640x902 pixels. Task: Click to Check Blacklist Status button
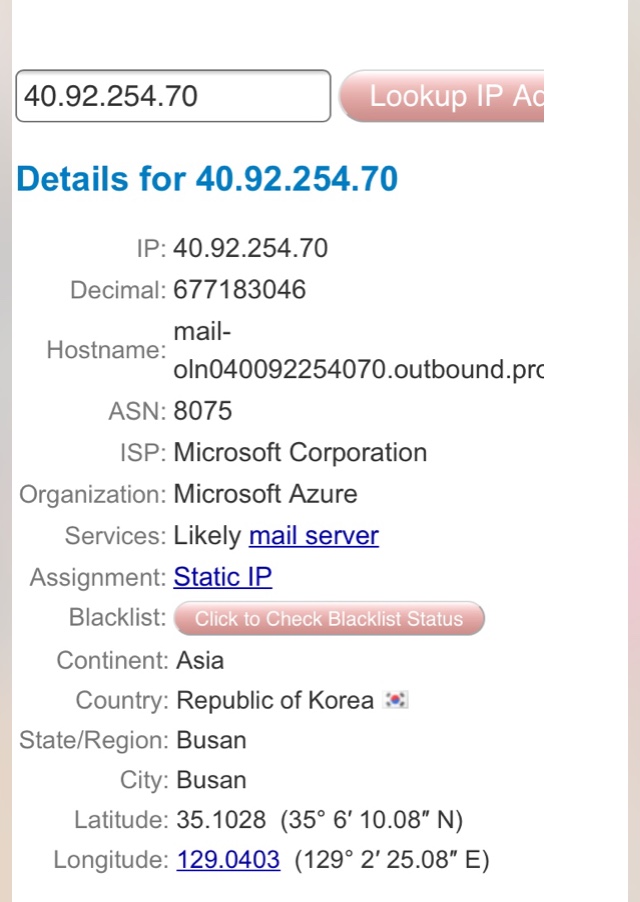coord(329,619)
